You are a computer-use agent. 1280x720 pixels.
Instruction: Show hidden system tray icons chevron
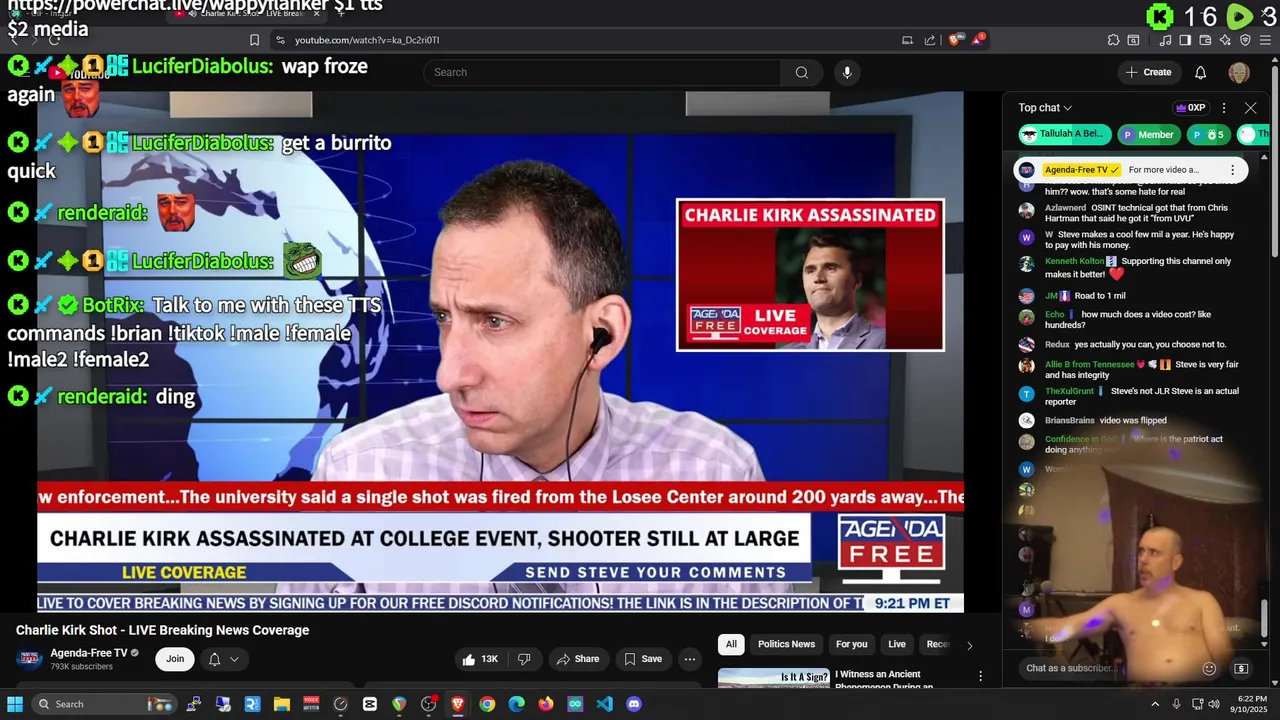coord(1155,704)
